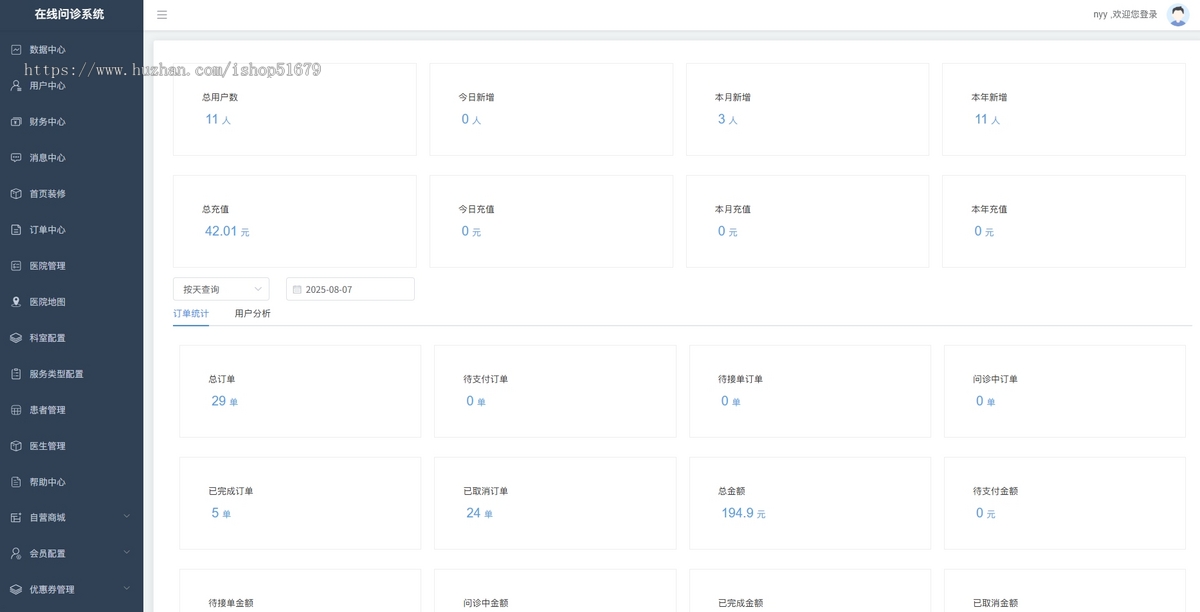The width and height of the screenshot is (1200, 612).
Task: Click the 患者管理 grid icon
Action: point(16,409)
